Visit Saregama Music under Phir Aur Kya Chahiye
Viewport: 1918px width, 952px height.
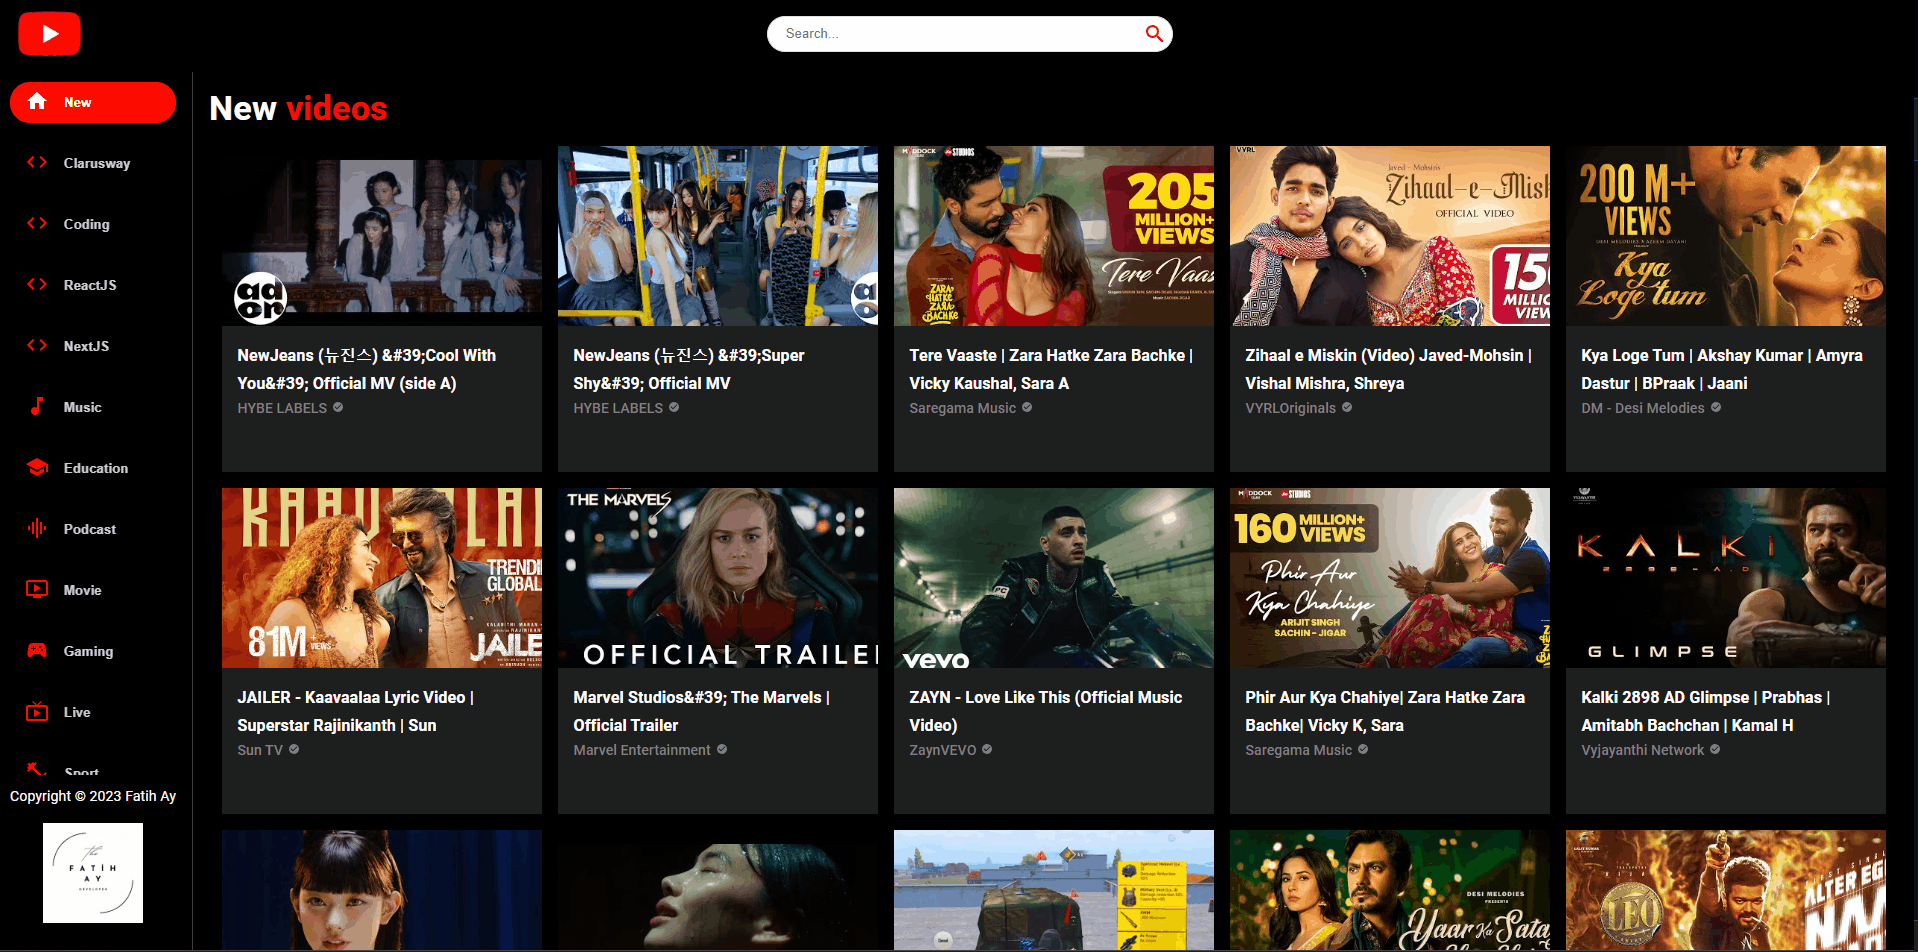[x=1298, y=750]
